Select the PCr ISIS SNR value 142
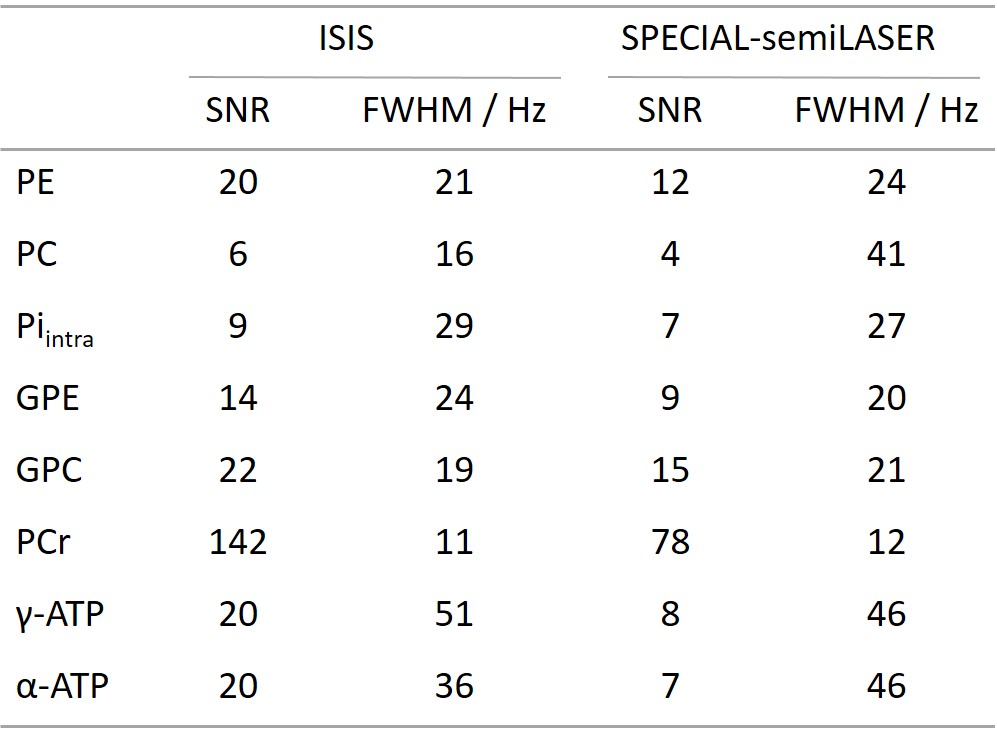Viewport: 997px width, 733px height. click(x=237, y=542)
